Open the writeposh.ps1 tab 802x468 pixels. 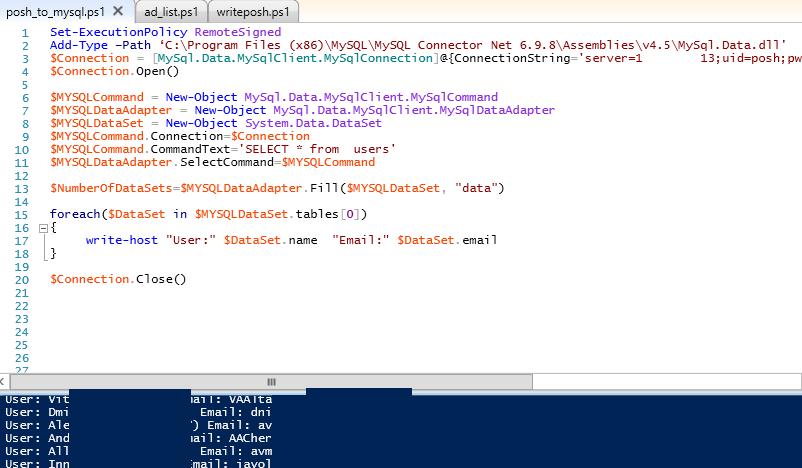pos(257,12)
